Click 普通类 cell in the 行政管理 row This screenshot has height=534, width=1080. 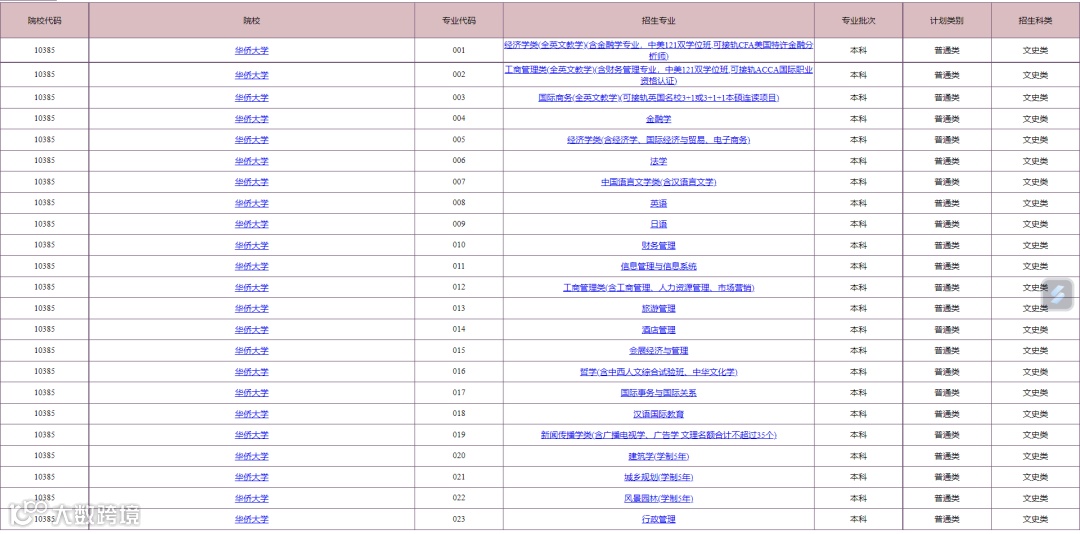click(x=946, y=520)
